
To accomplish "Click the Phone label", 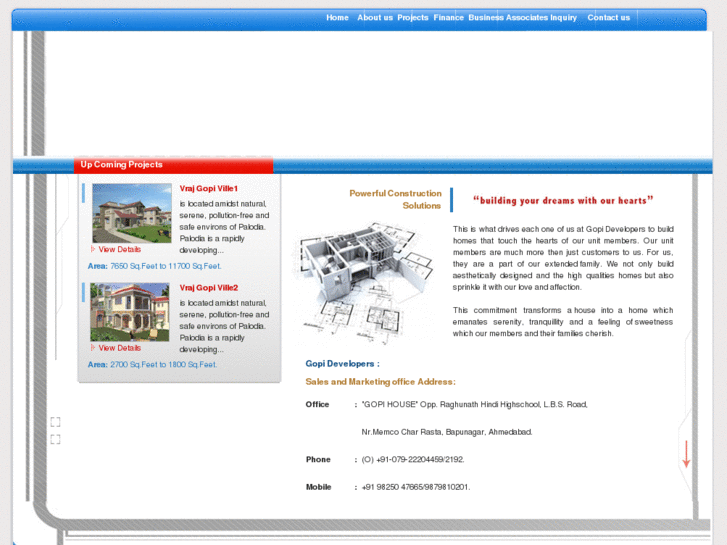I will 318,459.
